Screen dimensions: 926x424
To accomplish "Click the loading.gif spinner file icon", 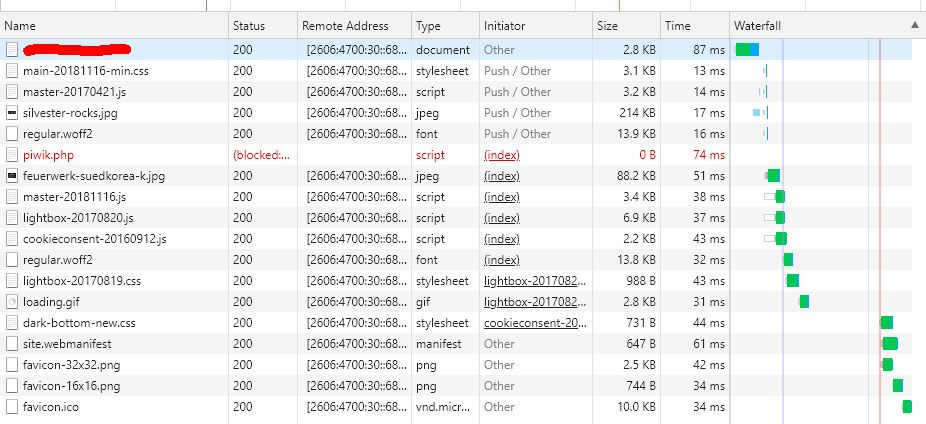I will pyautogui.click(x=12, y=302).
